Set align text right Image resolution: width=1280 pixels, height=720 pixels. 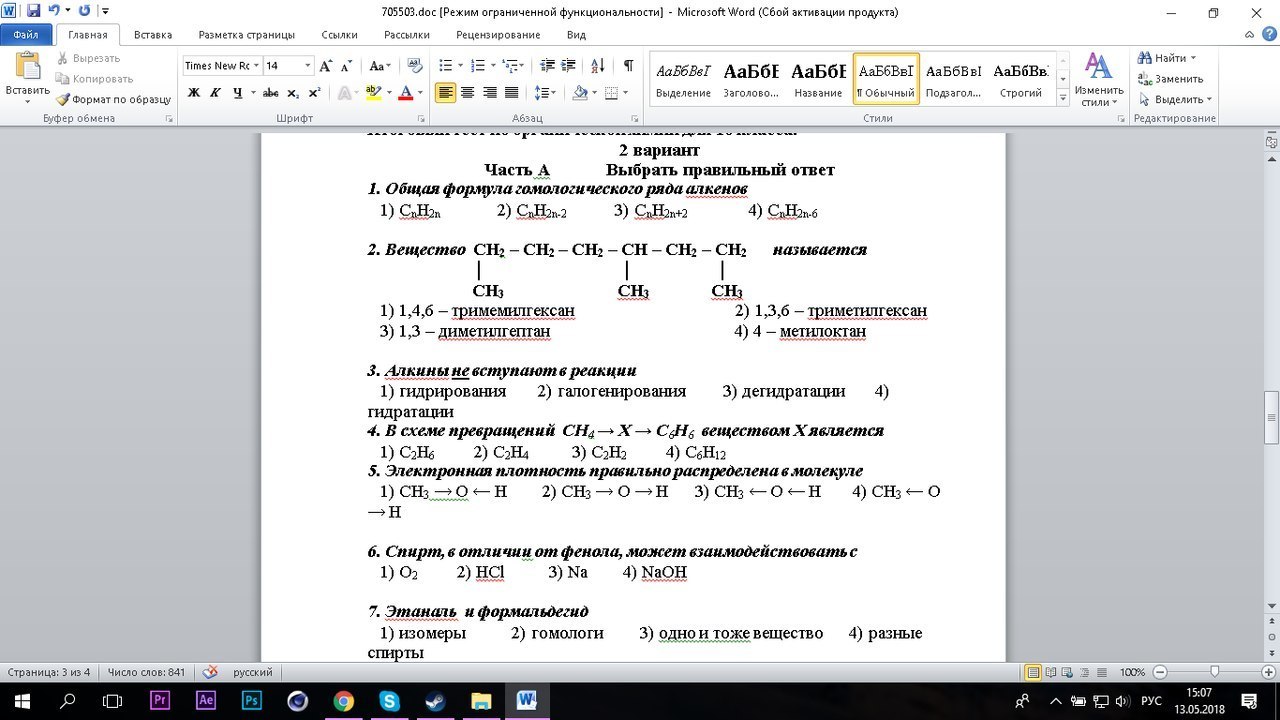click(x=490, y=93)
